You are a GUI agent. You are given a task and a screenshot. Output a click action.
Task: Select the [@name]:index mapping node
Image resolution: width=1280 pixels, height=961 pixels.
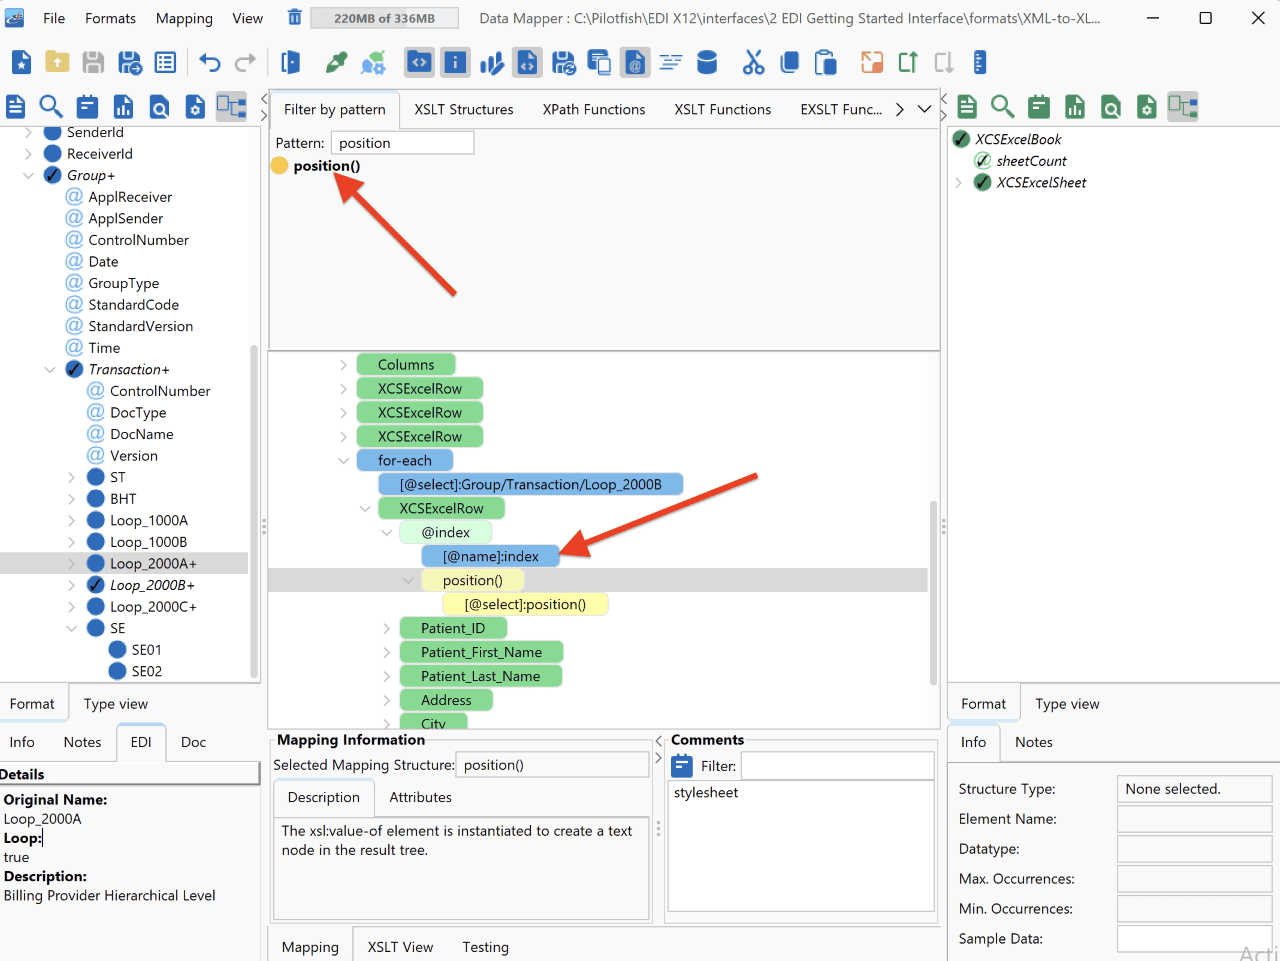(490, 557)
